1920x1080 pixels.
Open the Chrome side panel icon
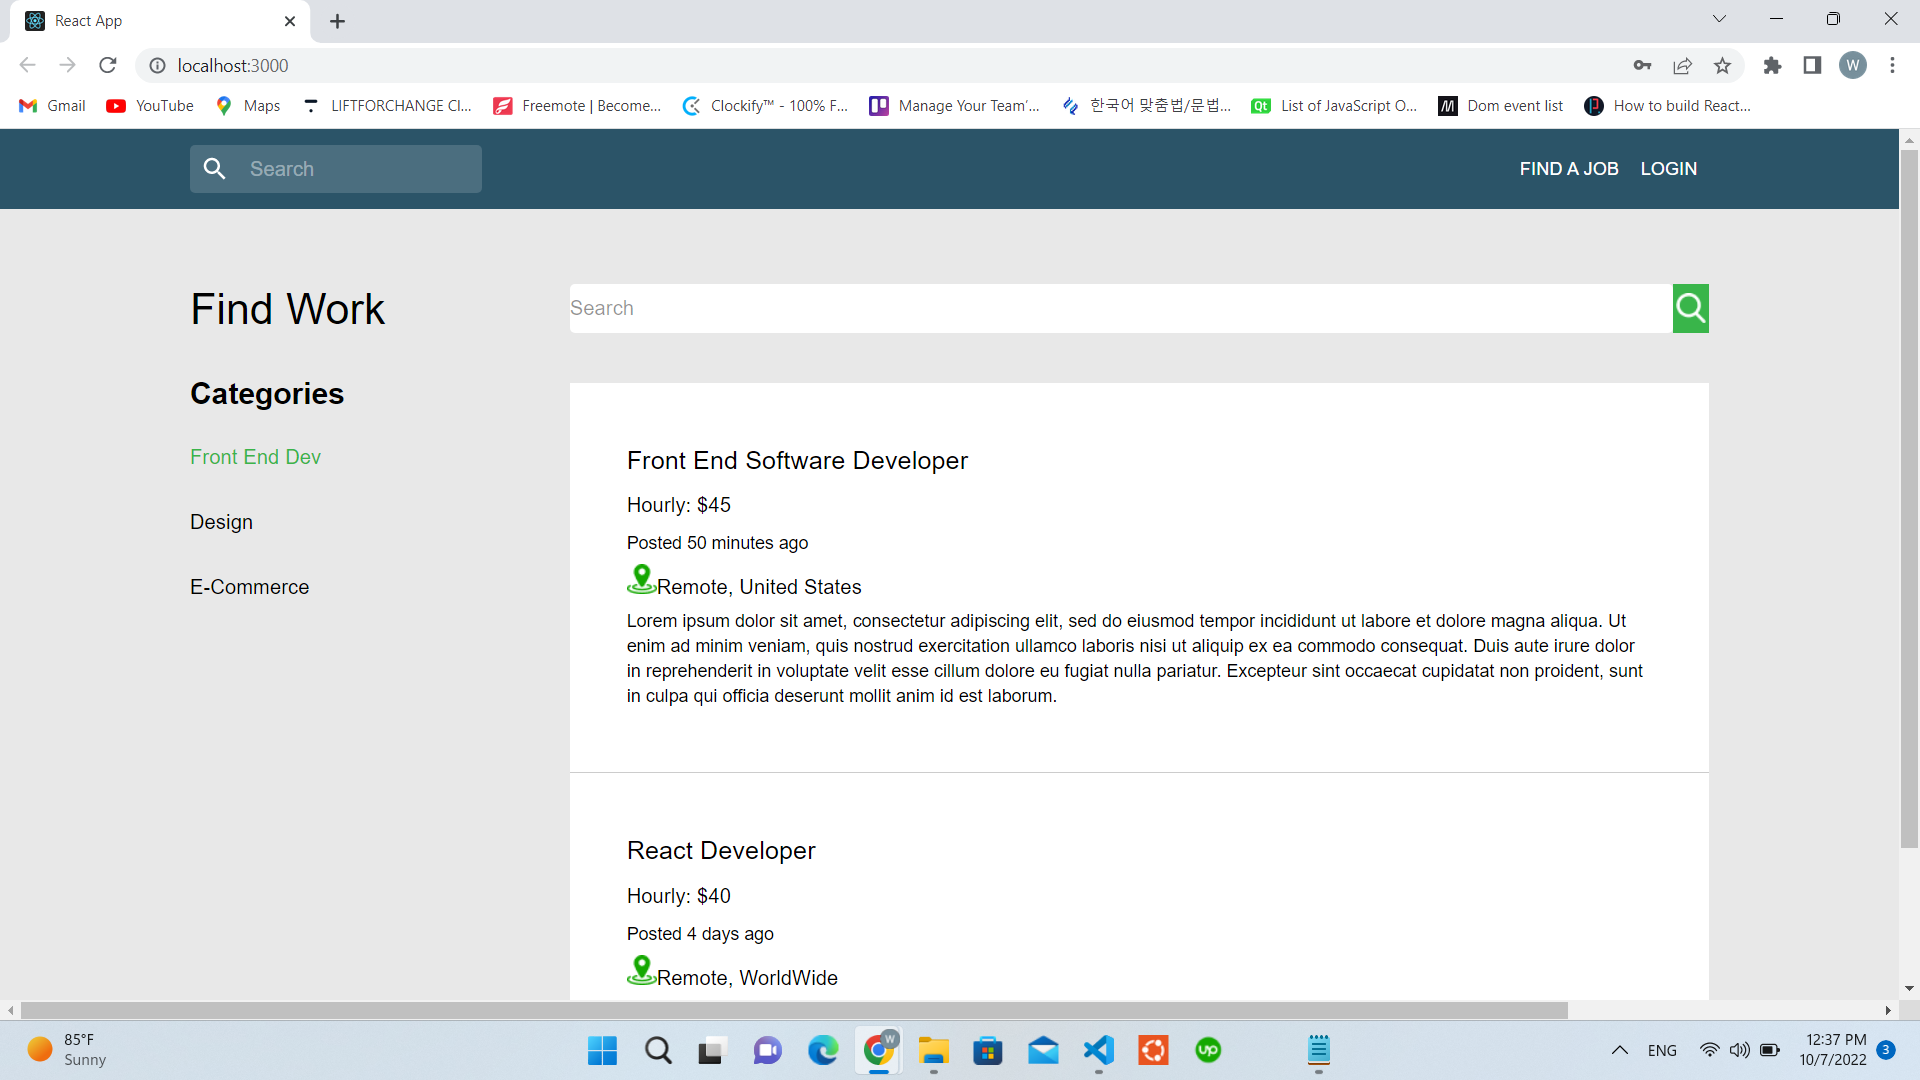(x=1812, y=65)
